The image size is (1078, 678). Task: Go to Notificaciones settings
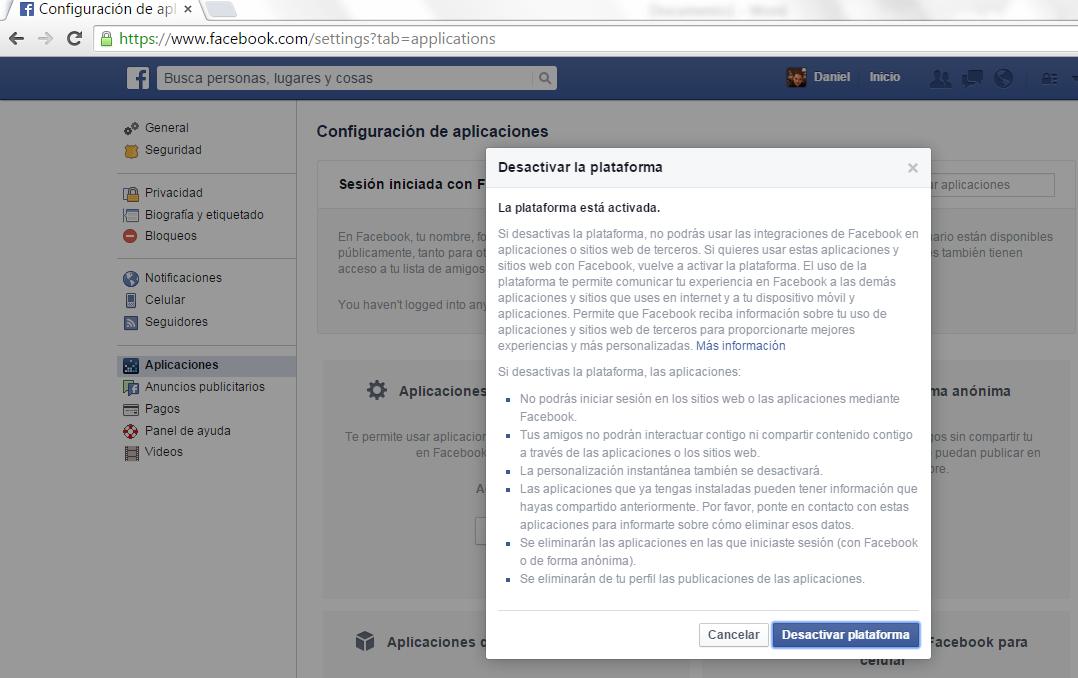click(x=183, y=278)
